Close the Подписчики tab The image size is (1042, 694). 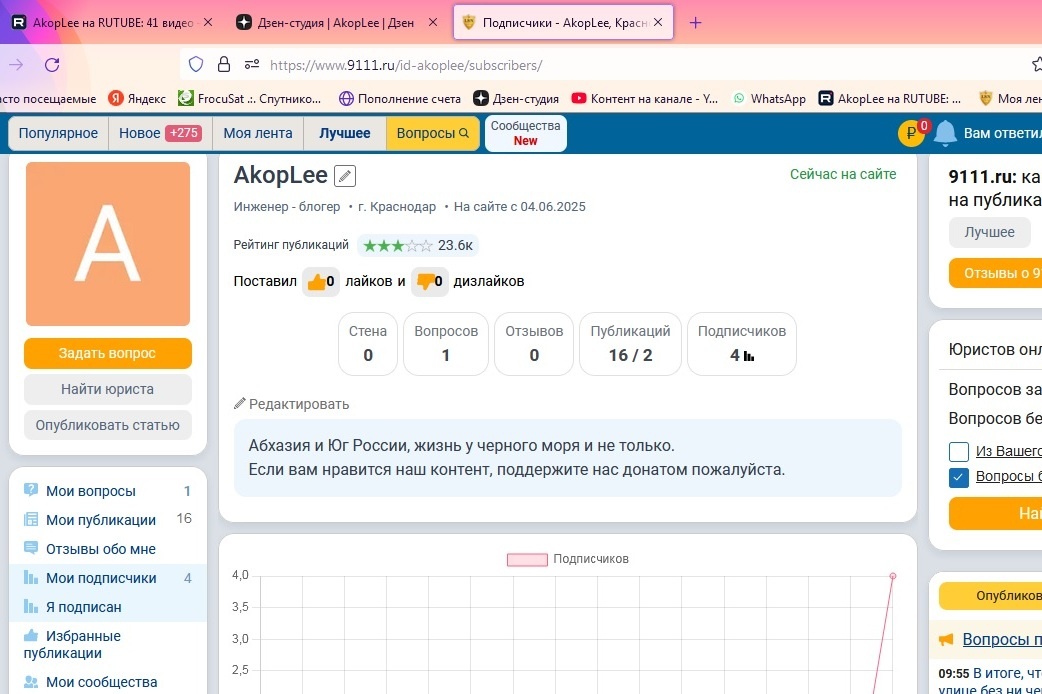(658, 22)
